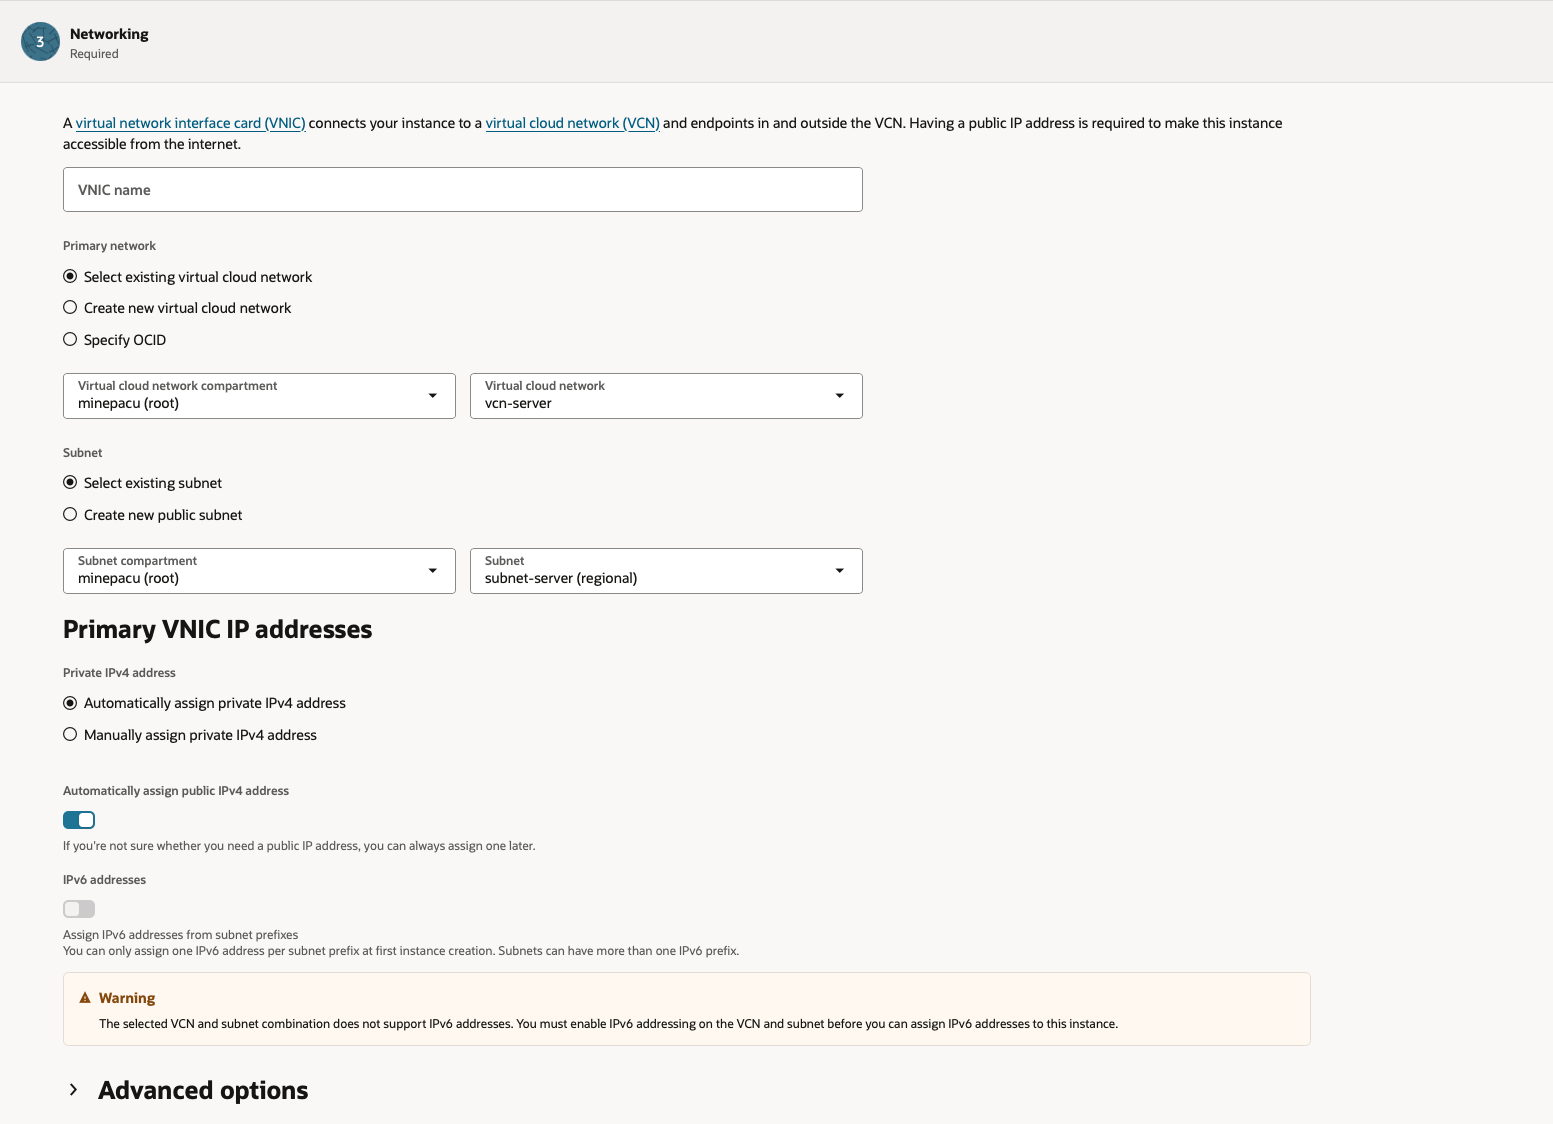Select the Specify OCID radio button
1553x1124 pixels.
coord(70,340)
